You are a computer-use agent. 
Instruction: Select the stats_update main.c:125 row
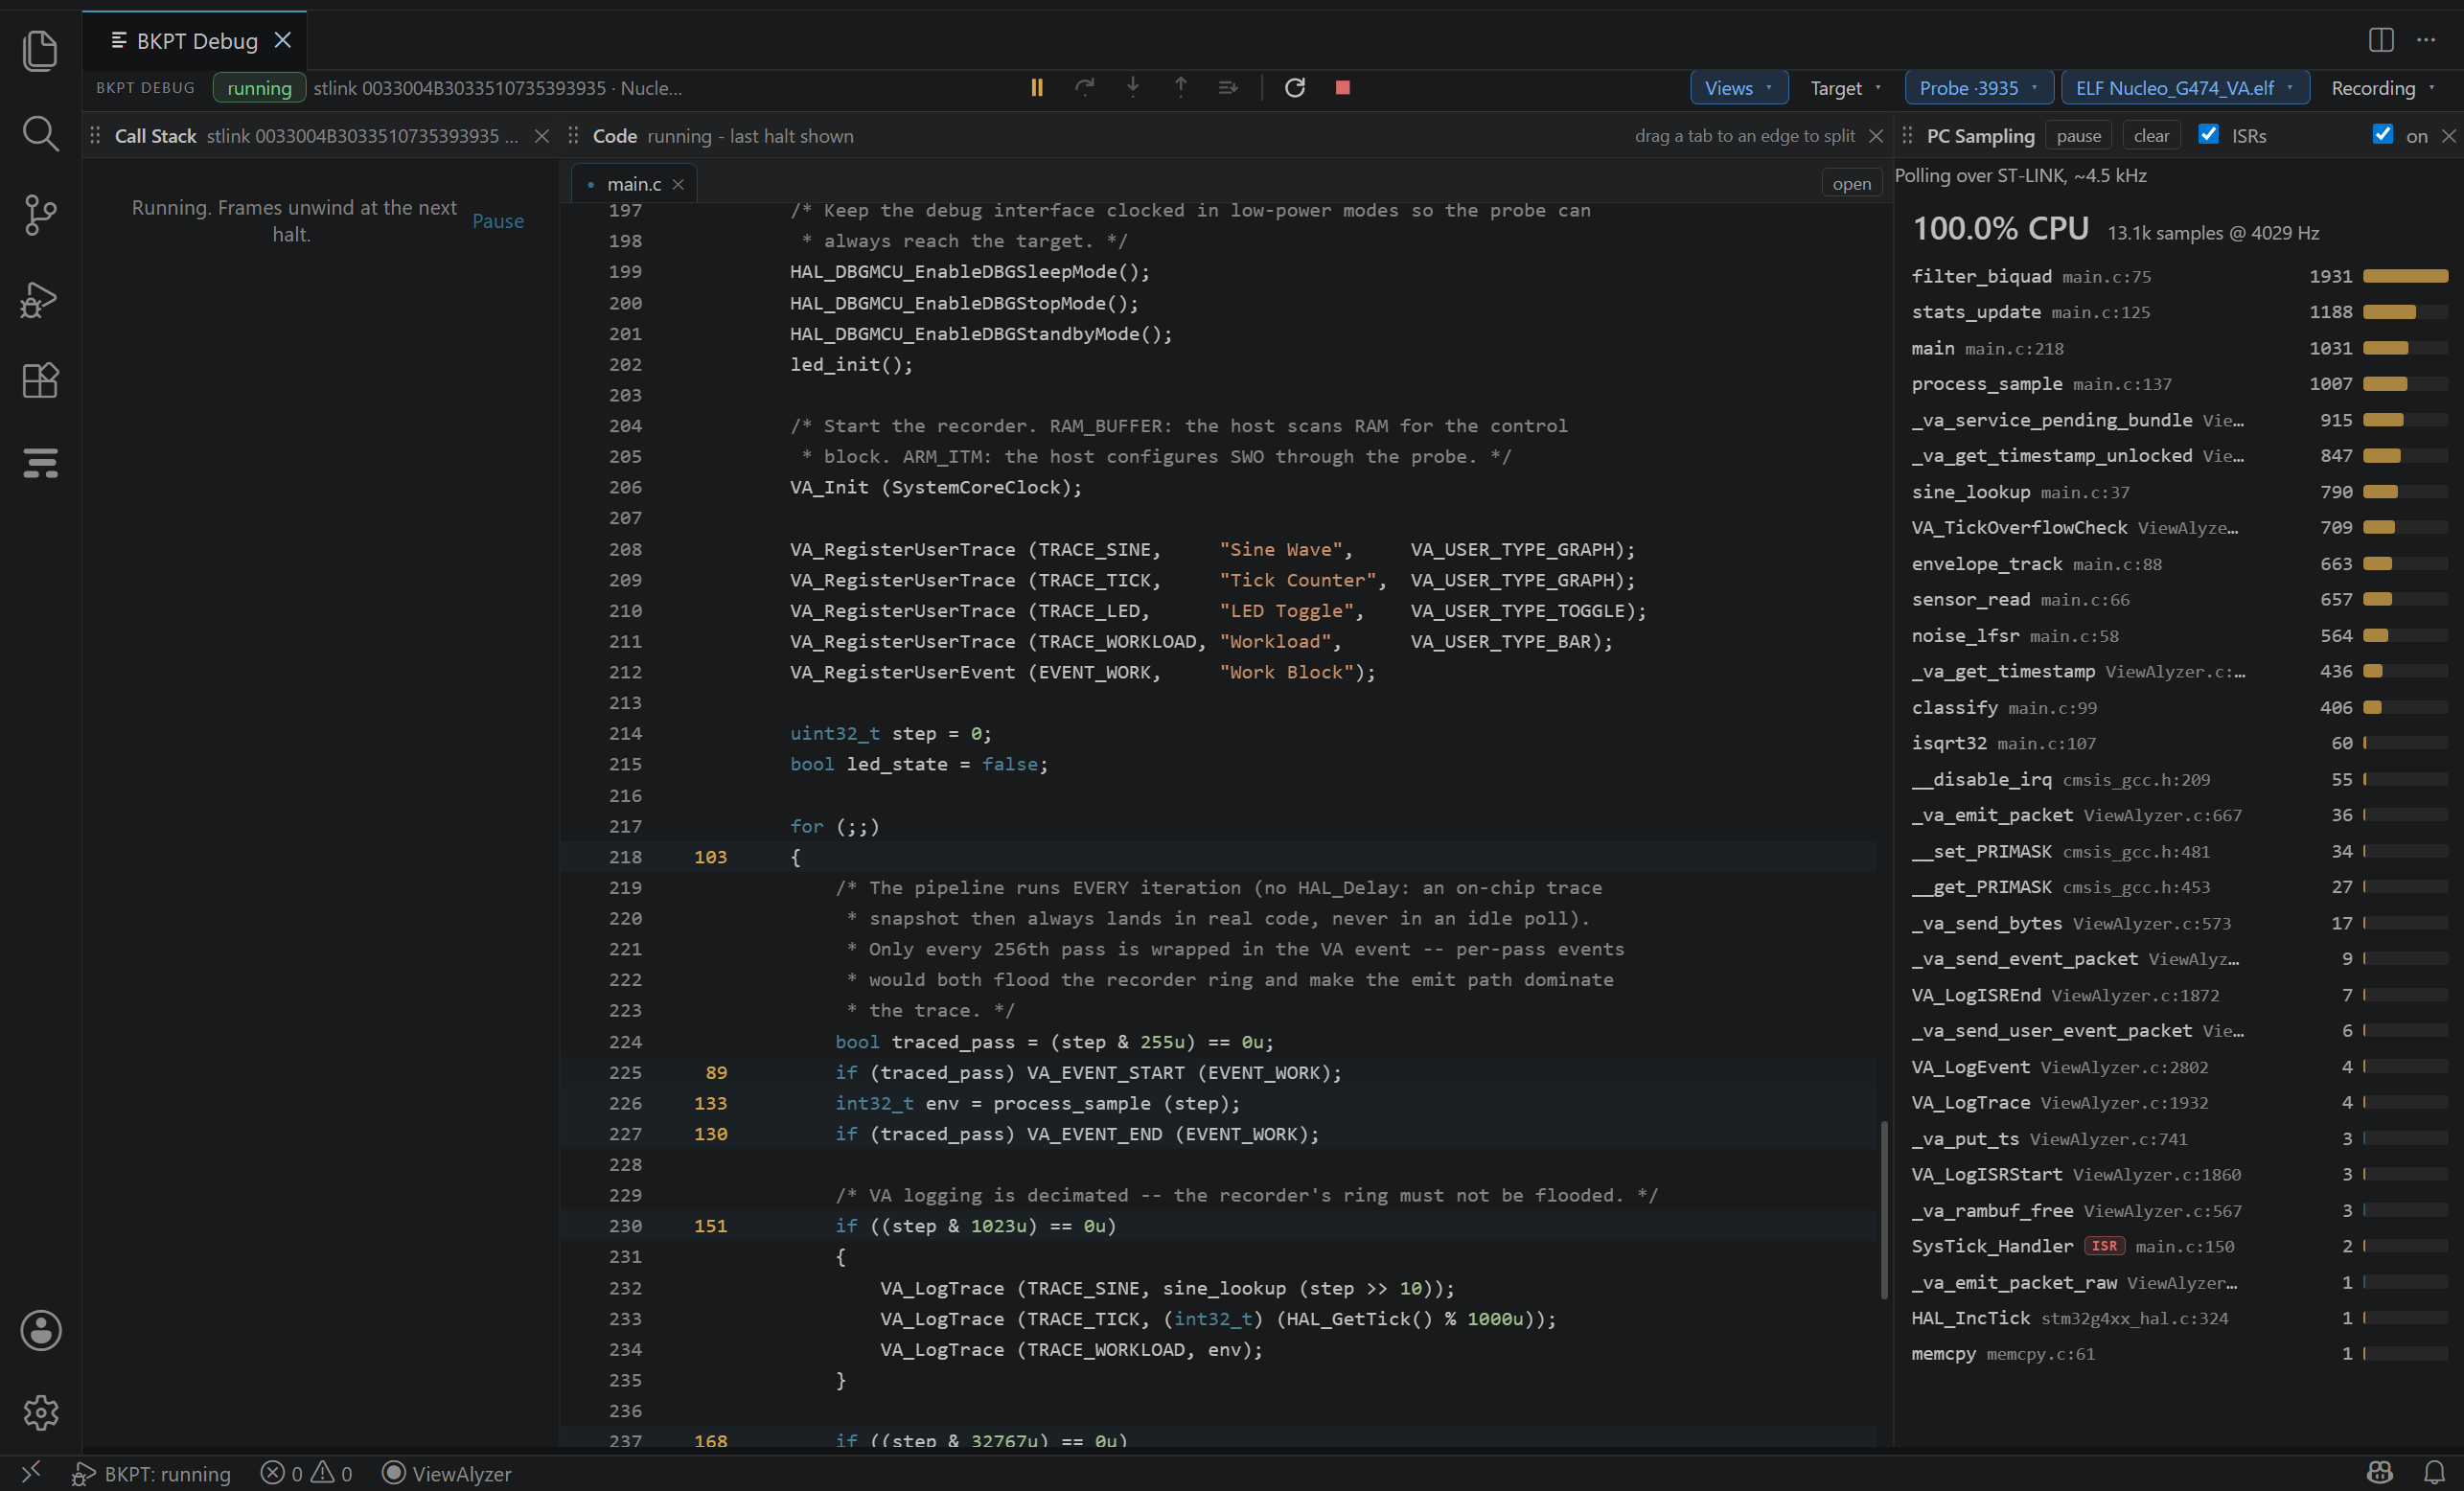pos(2178,312)
